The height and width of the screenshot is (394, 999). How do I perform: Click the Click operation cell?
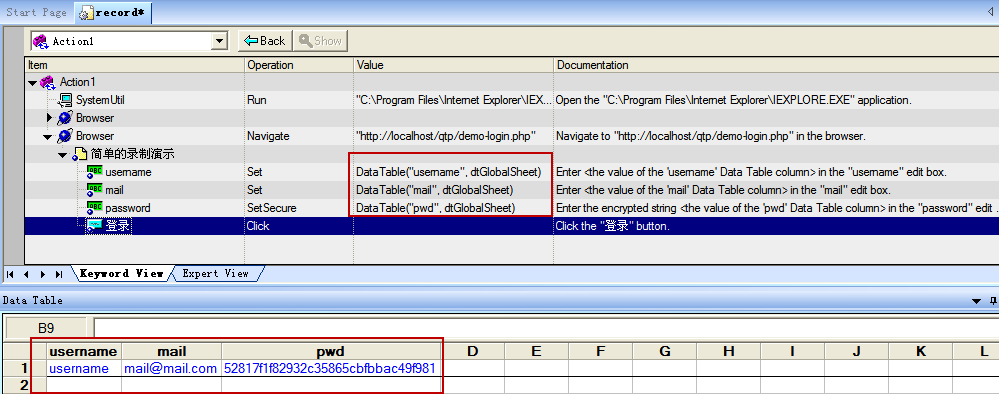(299, 226)
